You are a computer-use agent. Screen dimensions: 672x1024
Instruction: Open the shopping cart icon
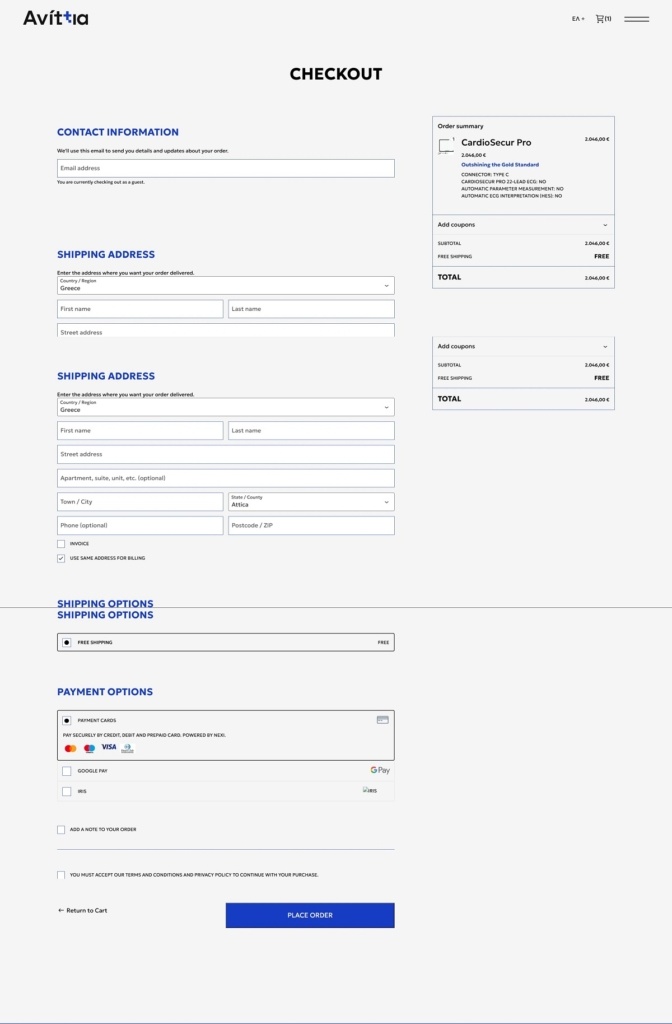point(600,18)
